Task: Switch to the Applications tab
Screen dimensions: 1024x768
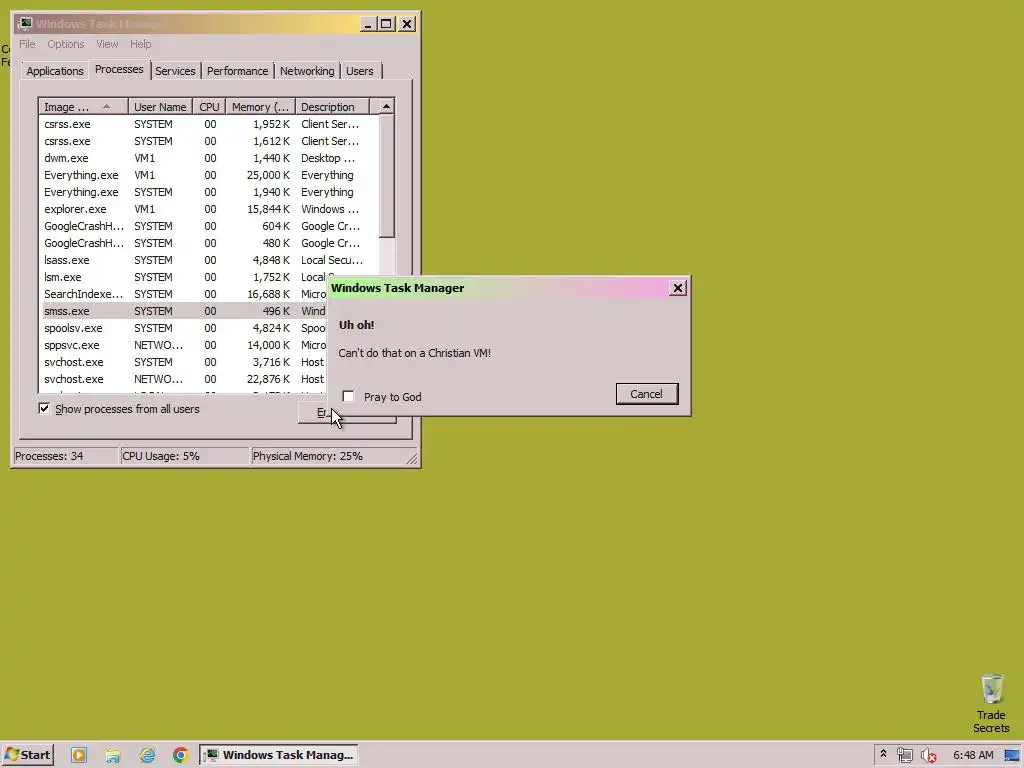Action: 55,71
